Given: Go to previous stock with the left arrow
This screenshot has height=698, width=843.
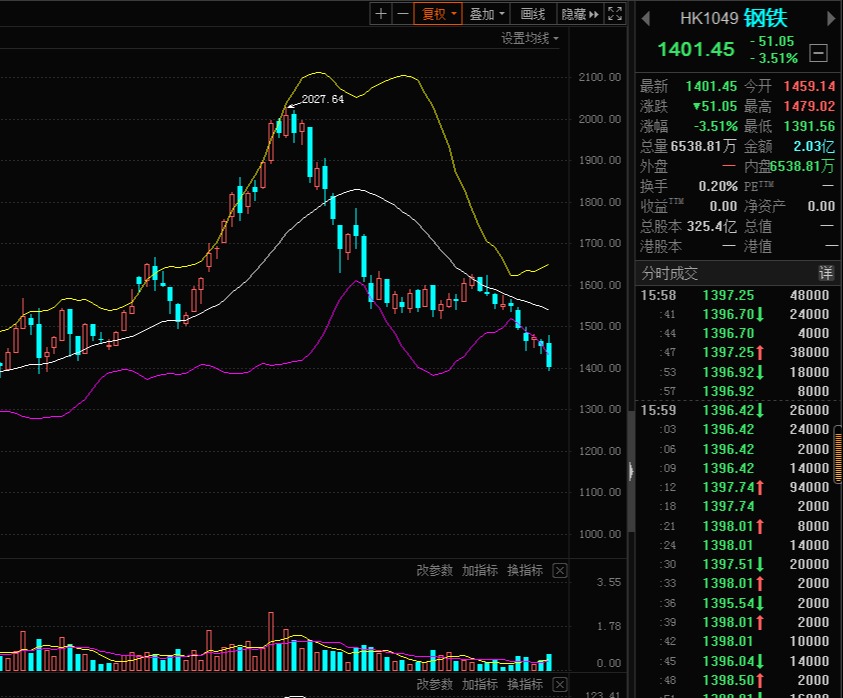Looking at the screenshot, I should [646, 19].
